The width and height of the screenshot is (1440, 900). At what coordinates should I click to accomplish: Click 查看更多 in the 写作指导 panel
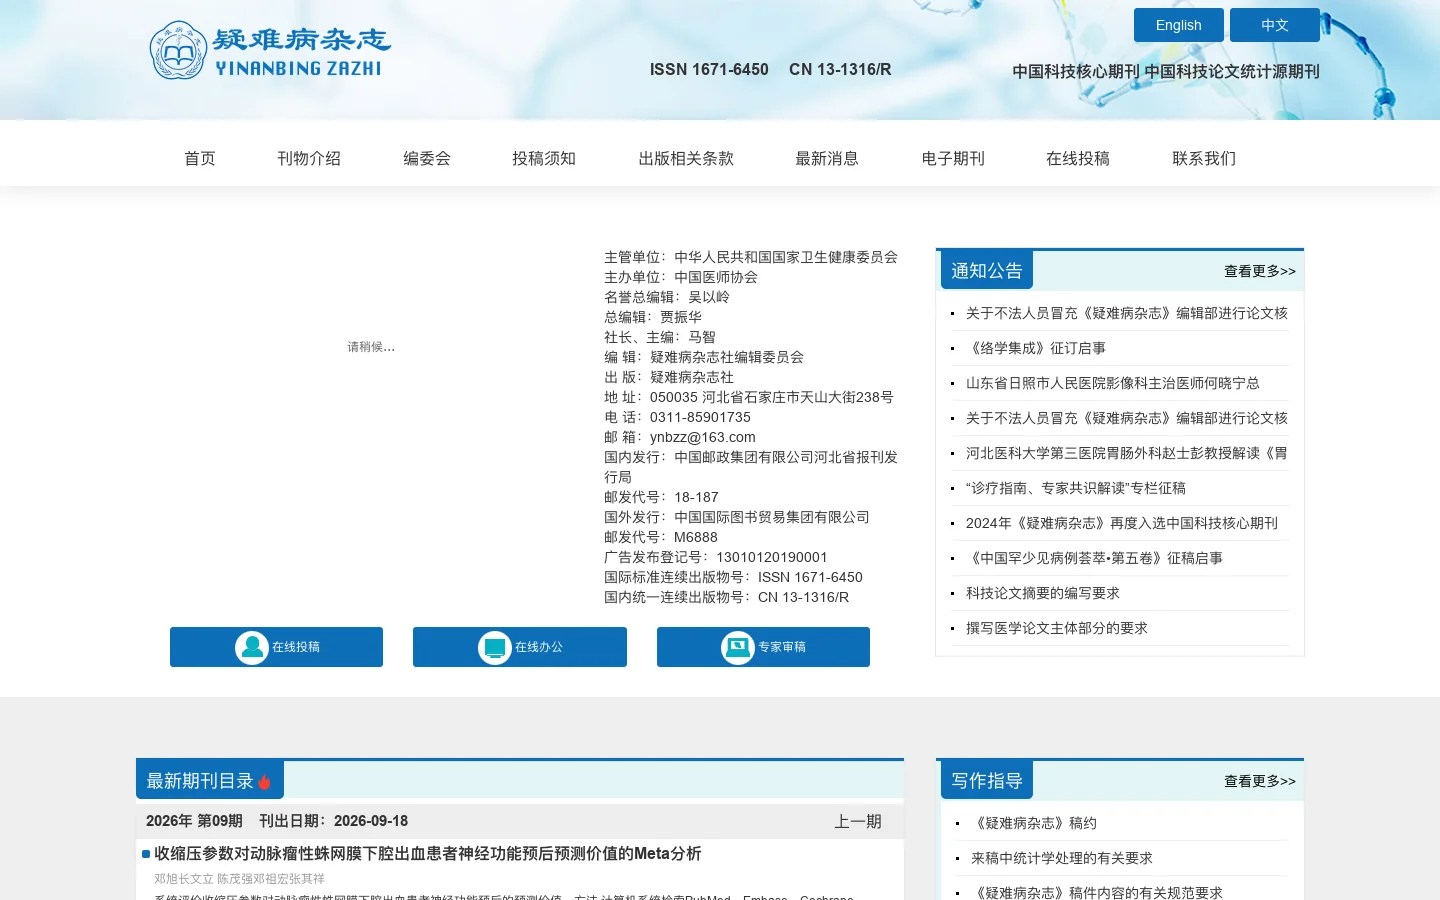1260,781
